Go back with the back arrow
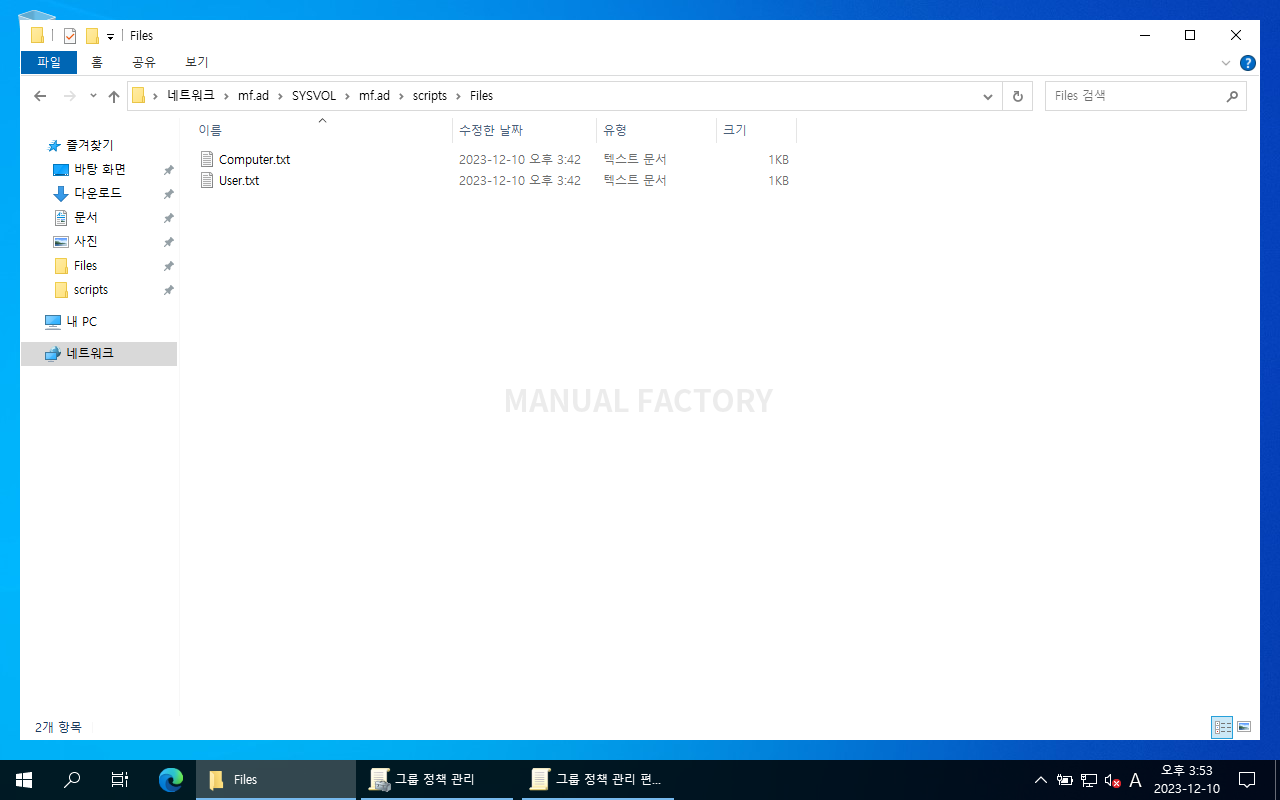The width and height of the screenshot is (1280, 800). (x=40, y=96)
